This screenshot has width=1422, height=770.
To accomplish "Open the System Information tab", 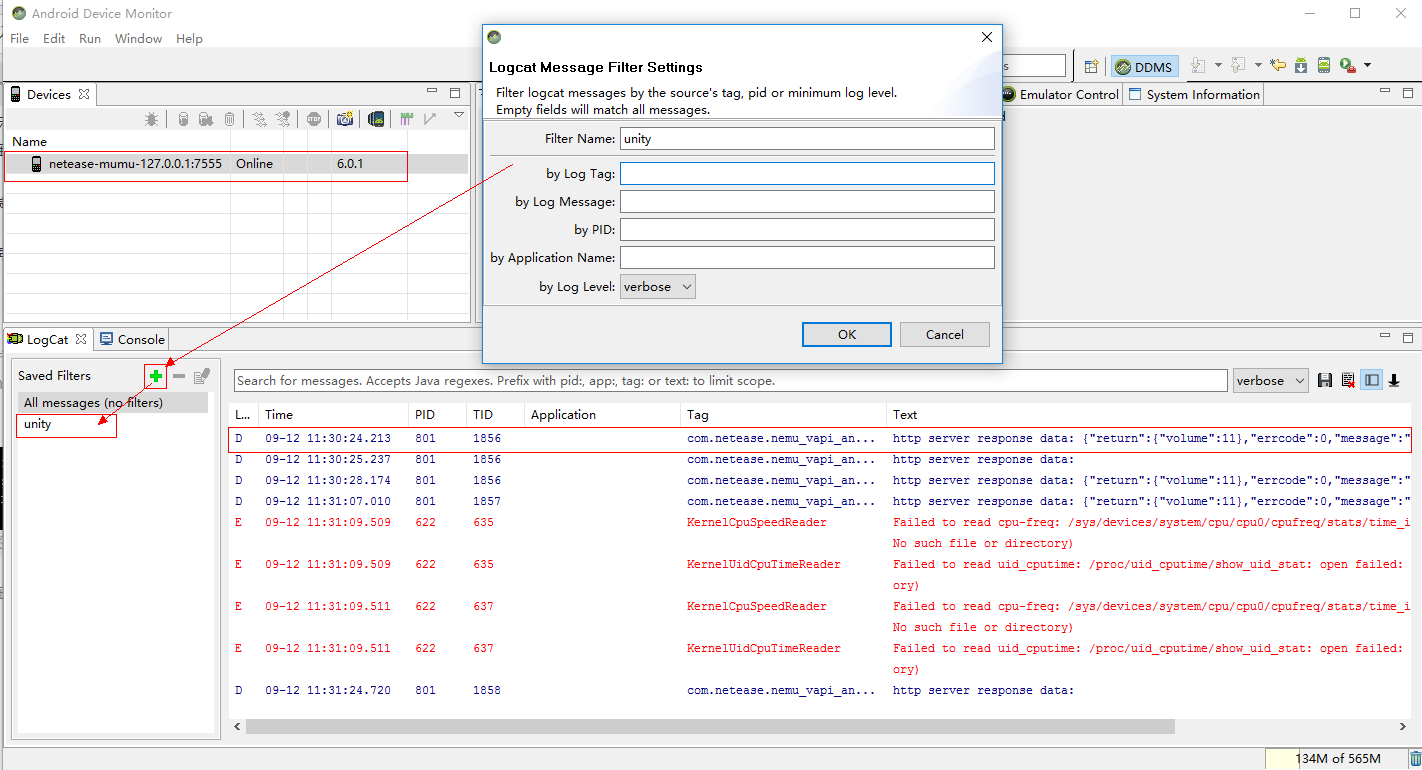I will point(1194,94).
